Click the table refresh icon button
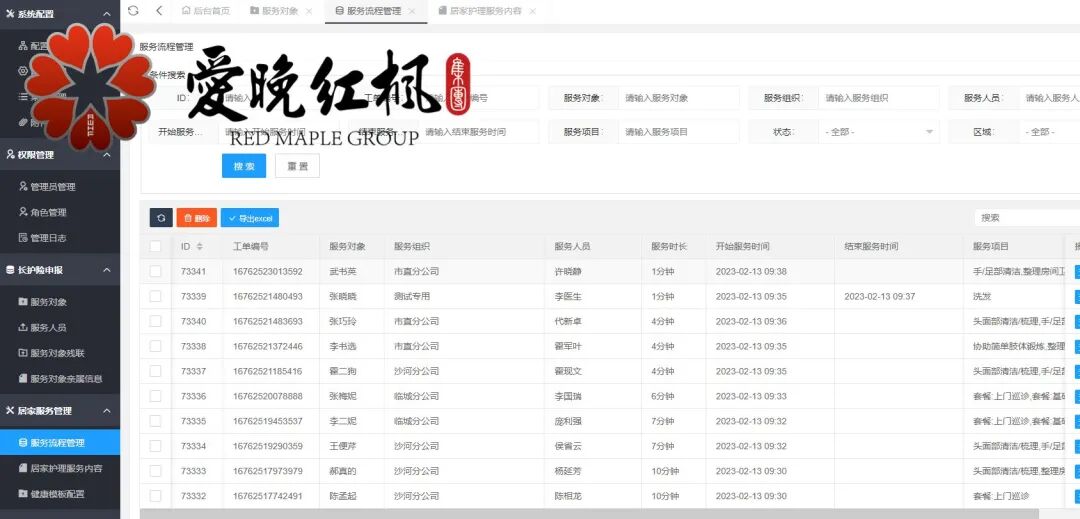Viewport: 1080px width, 519px height. tap(160, 218)
